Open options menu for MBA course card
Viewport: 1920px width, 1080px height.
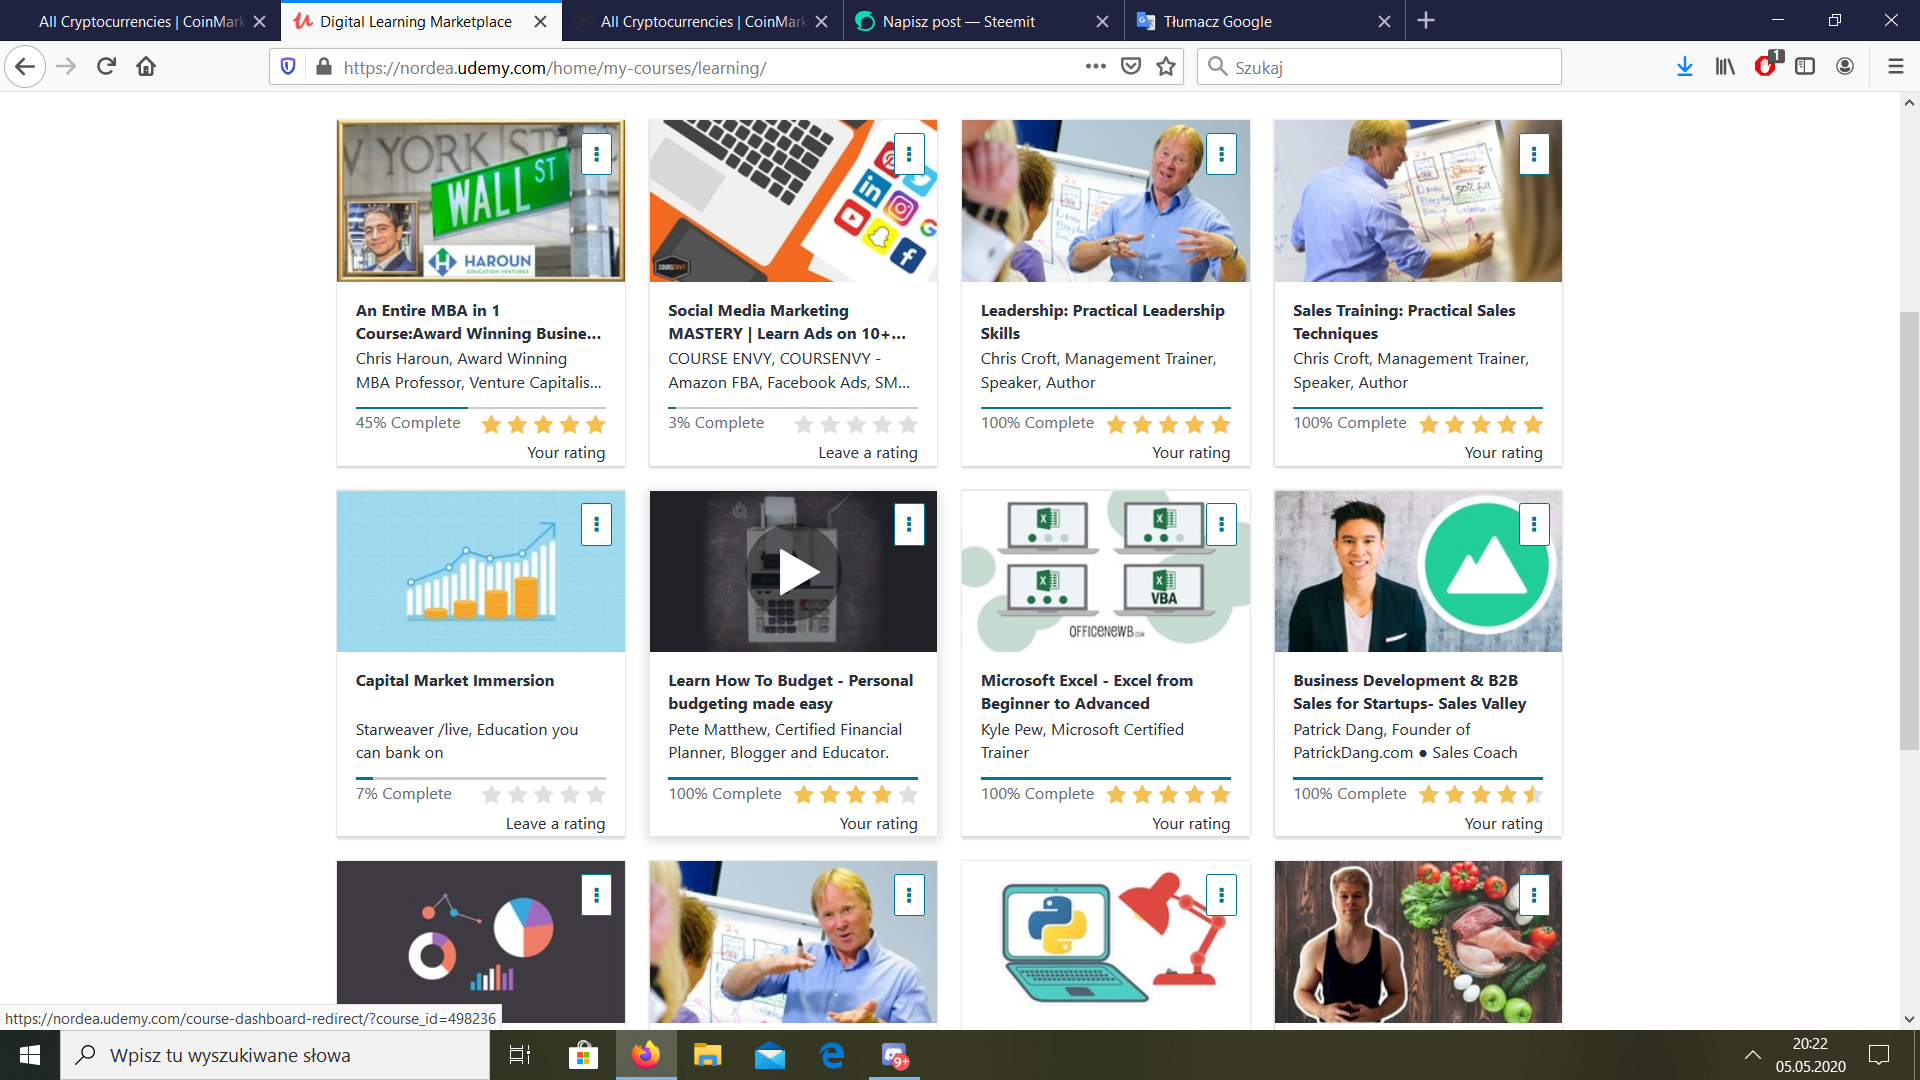click(x=596, y=154)
